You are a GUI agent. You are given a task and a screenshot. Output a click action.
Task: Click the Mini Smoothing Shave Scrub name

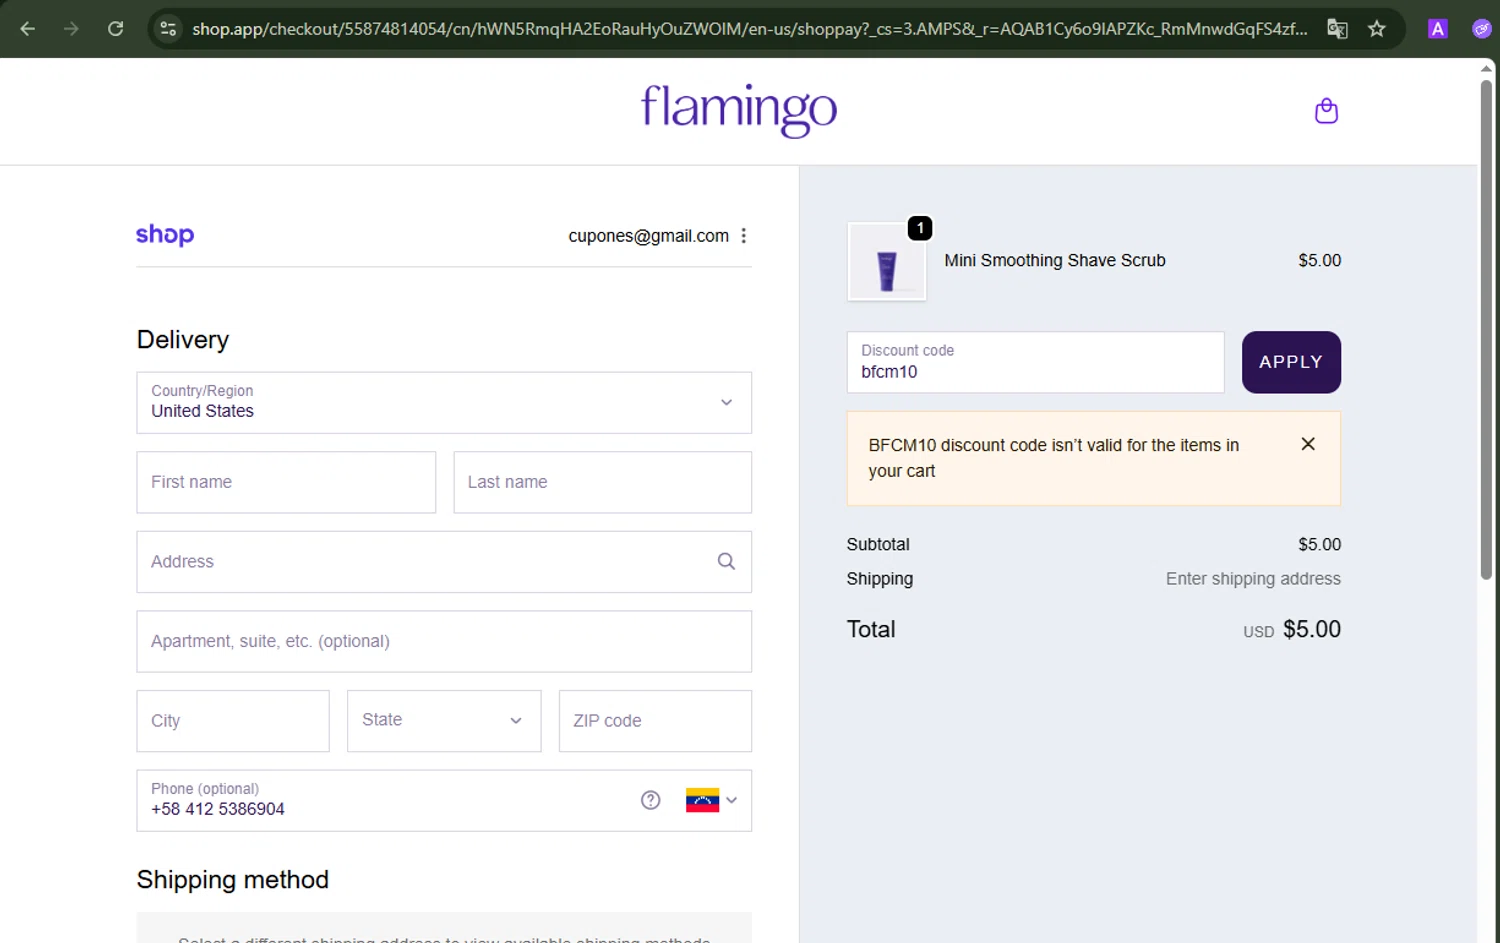[1055, 260]
